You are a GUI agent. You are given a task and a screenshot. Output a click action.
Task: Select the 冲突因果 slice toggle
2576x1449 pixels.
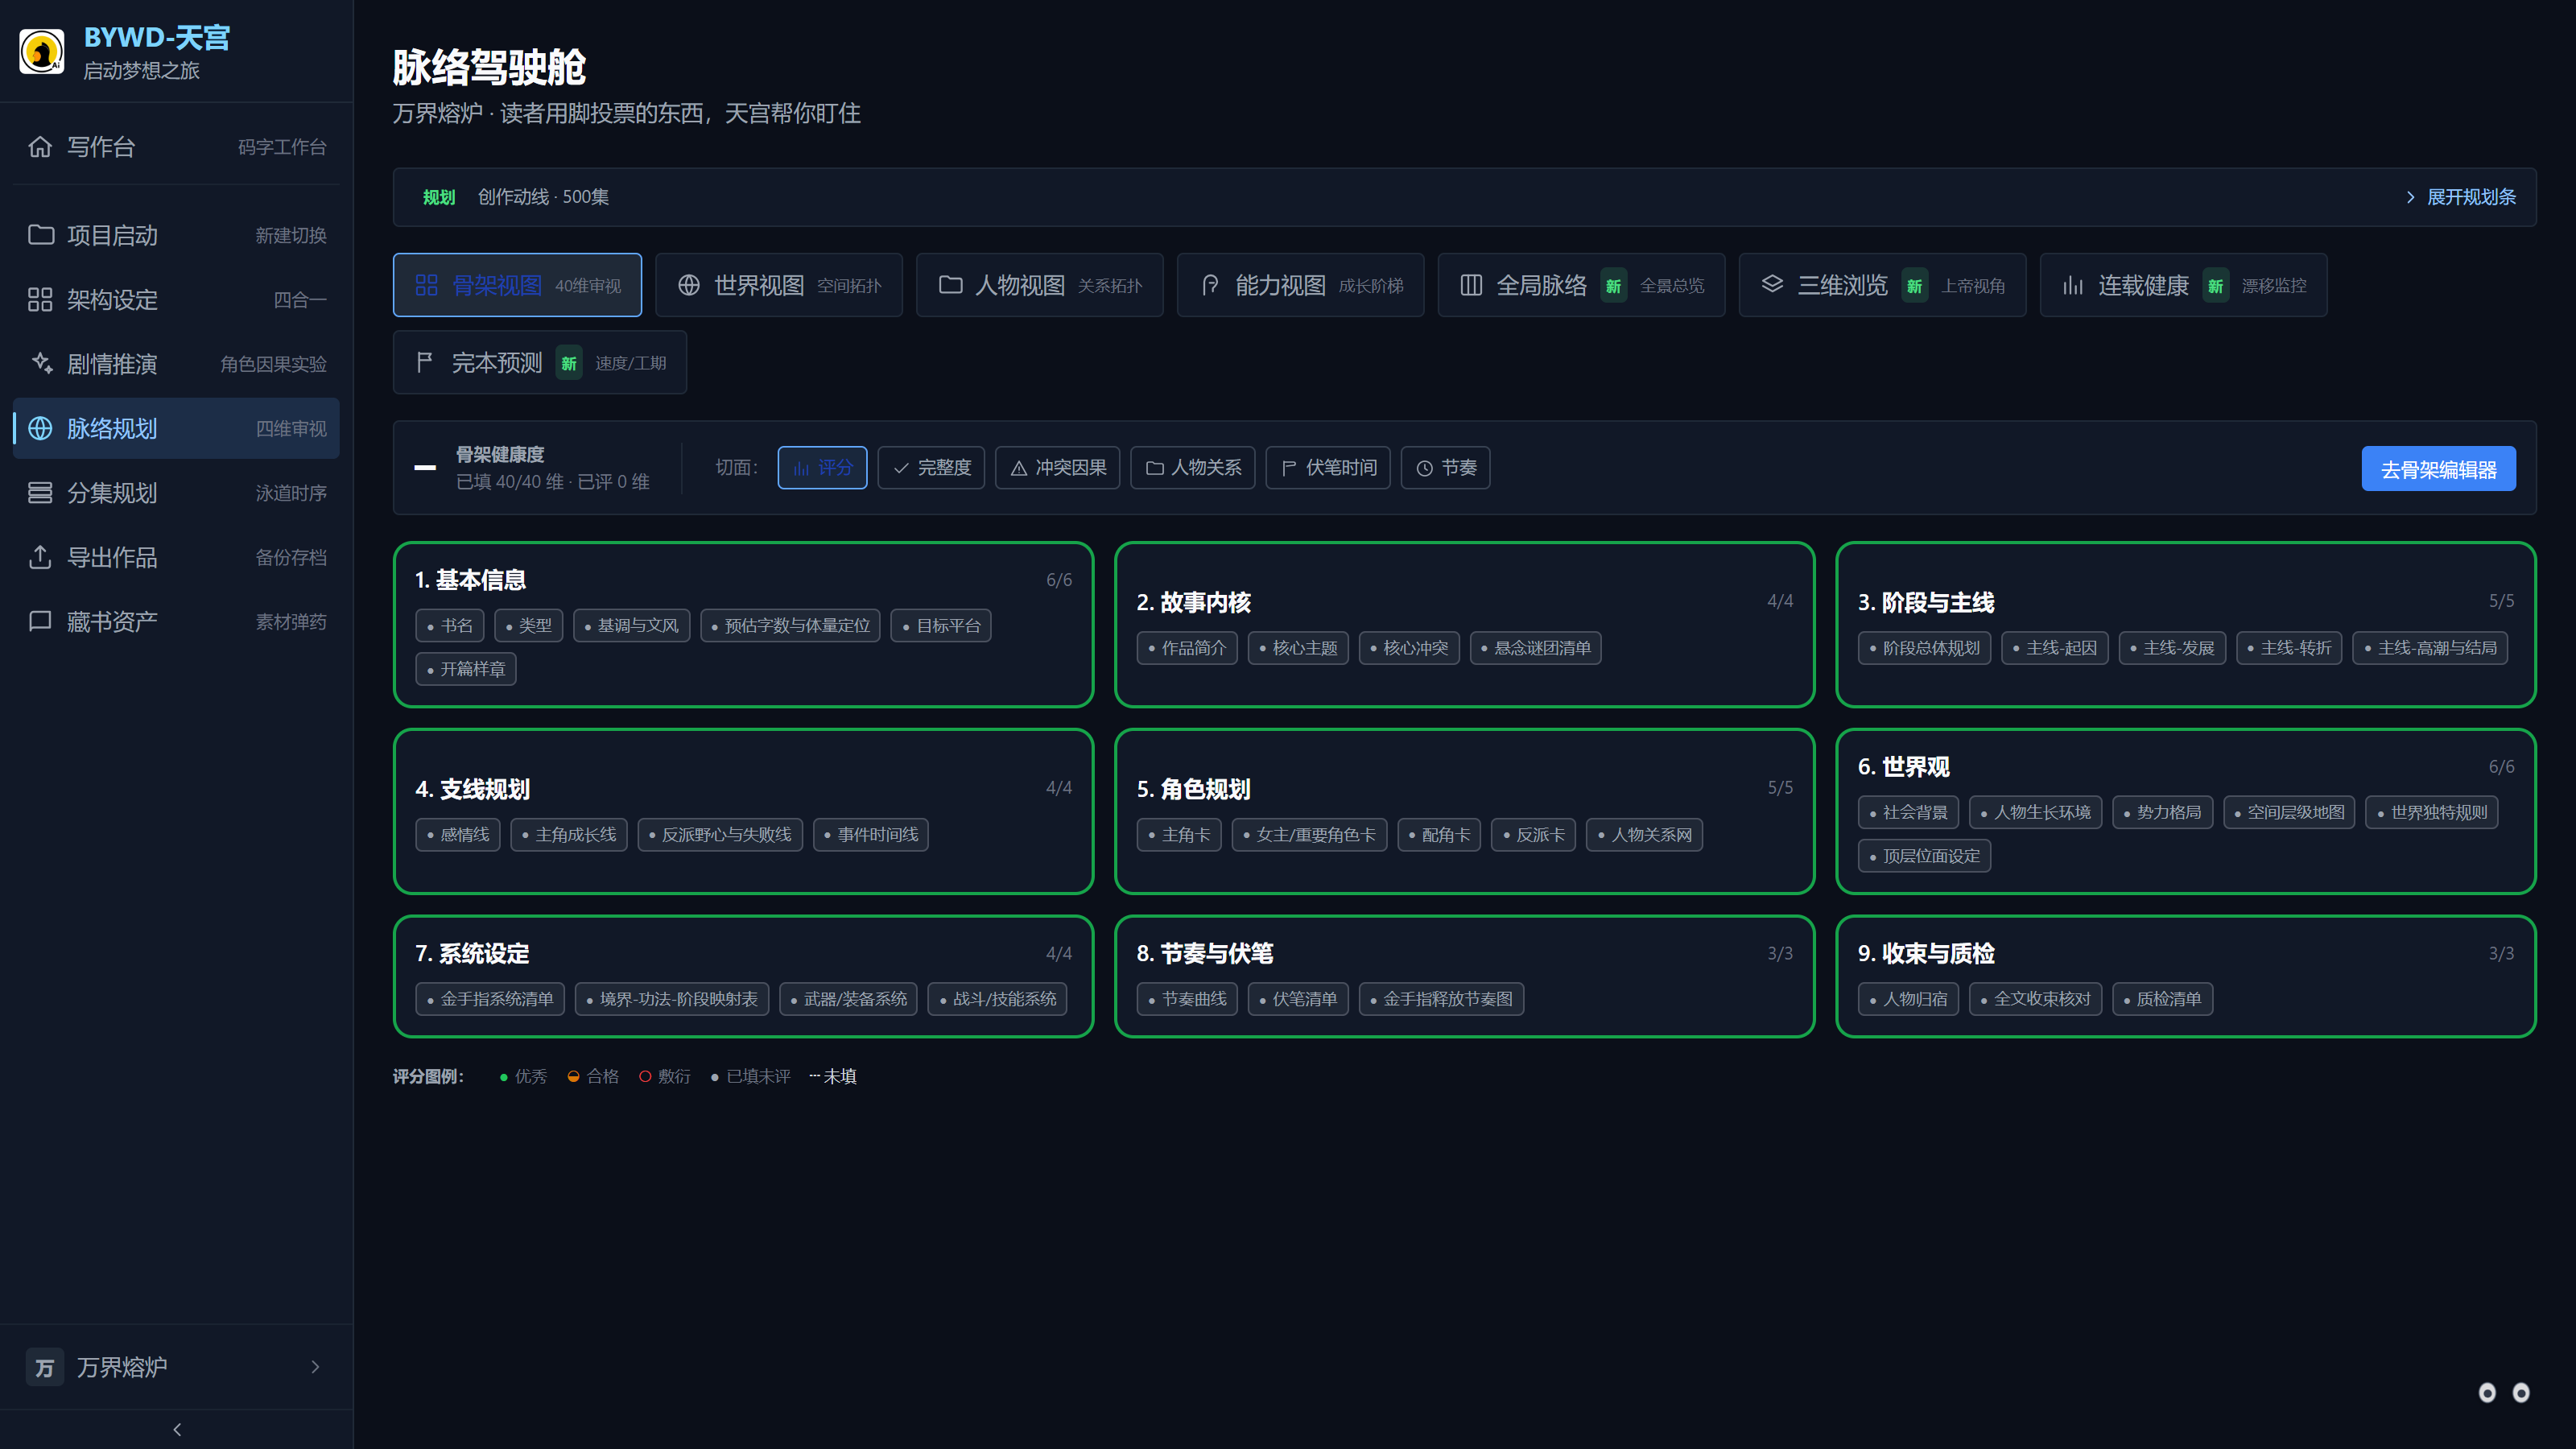(x=1058, y=468)
